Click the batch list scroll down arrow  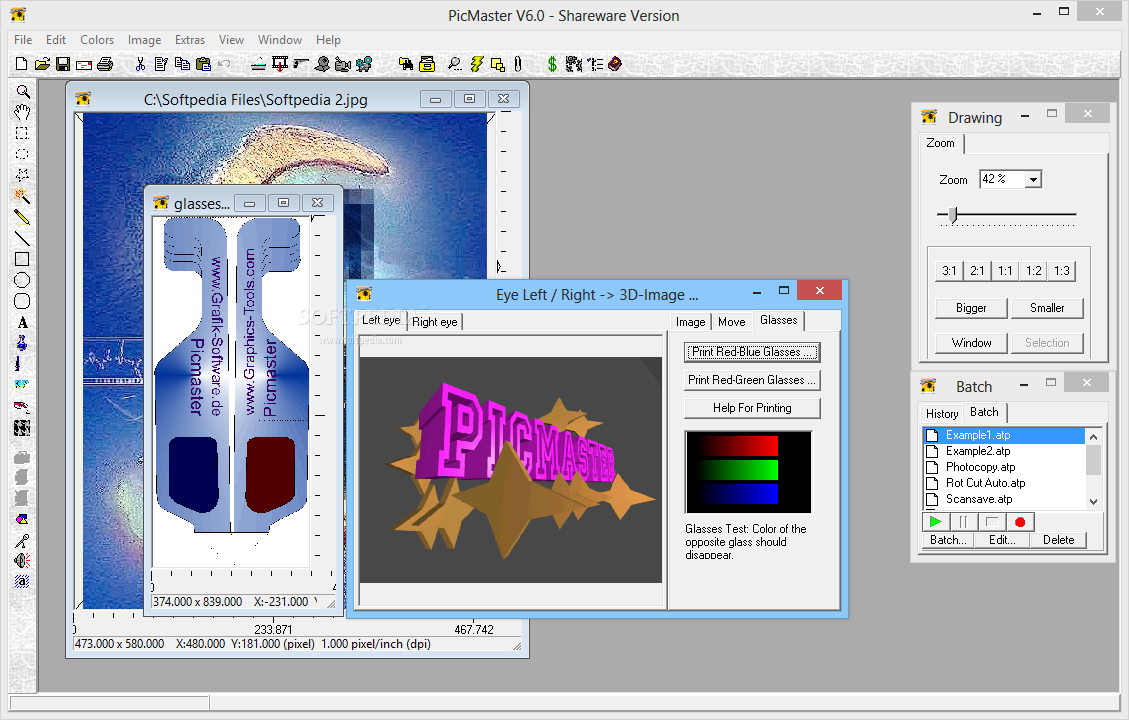(1093, 502)
